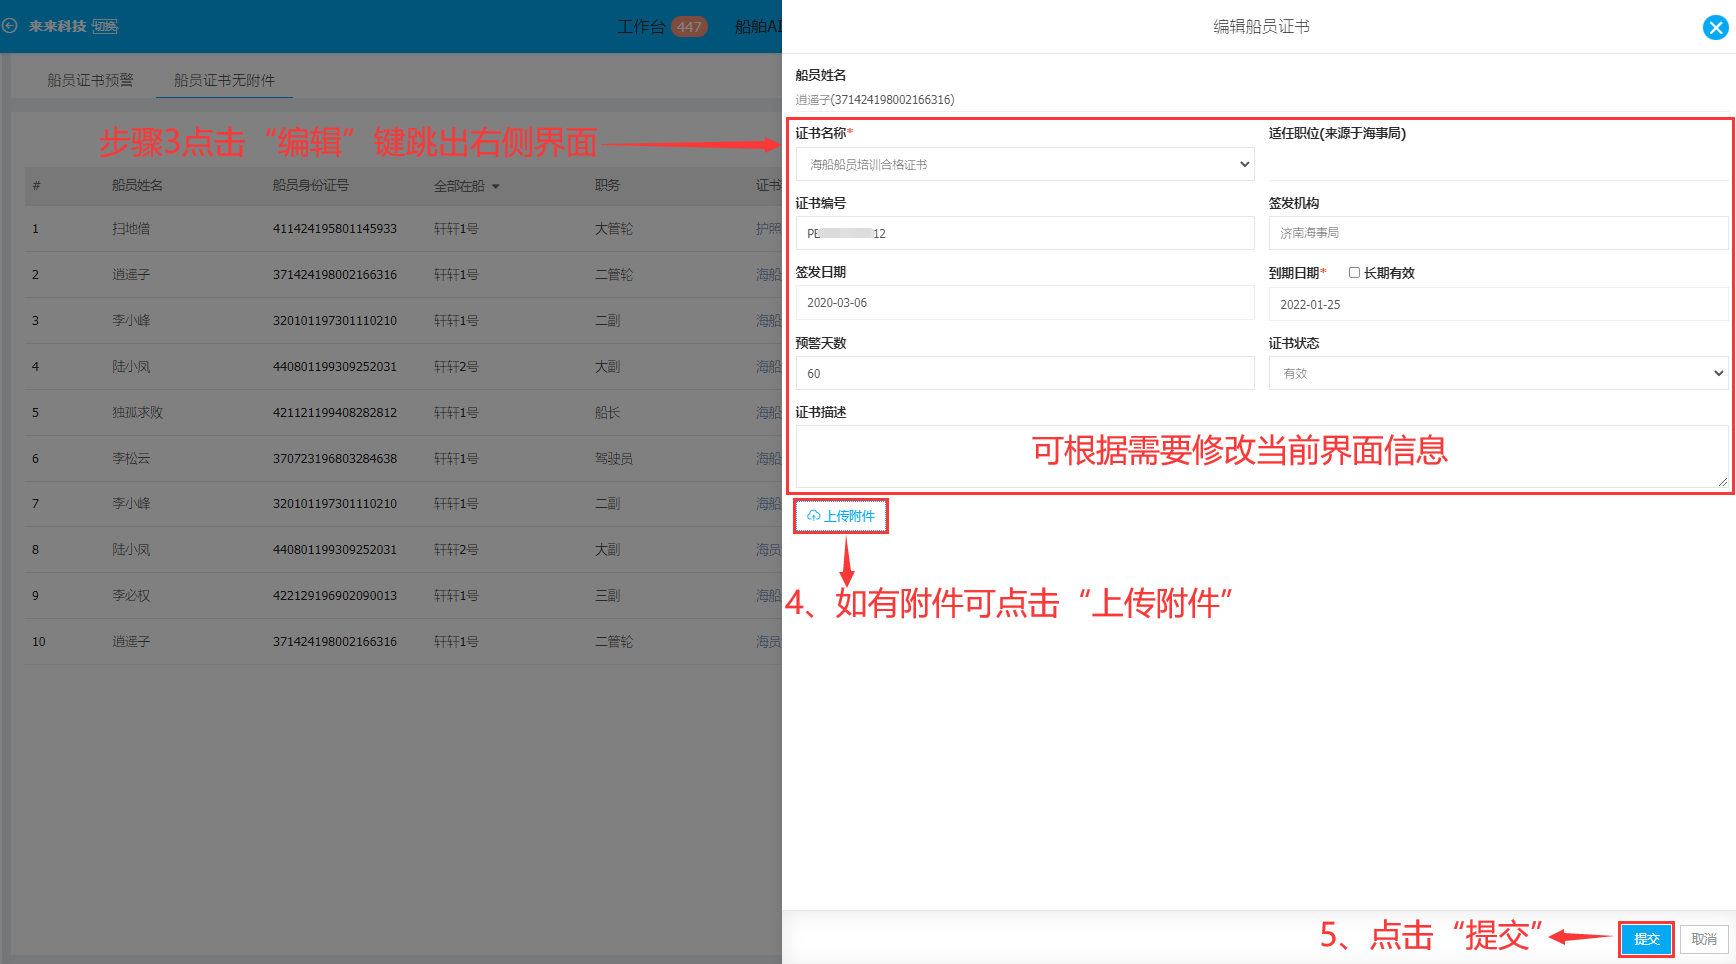Viewport: 1736px width, 964px height.
Task: Click the 取消 cancel button
Action: click(1704, 939)
